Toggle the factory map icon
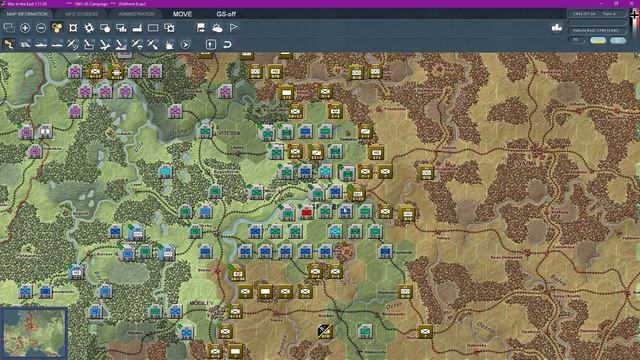This screenshot has height=360, width=640. [x=137, y=28]
